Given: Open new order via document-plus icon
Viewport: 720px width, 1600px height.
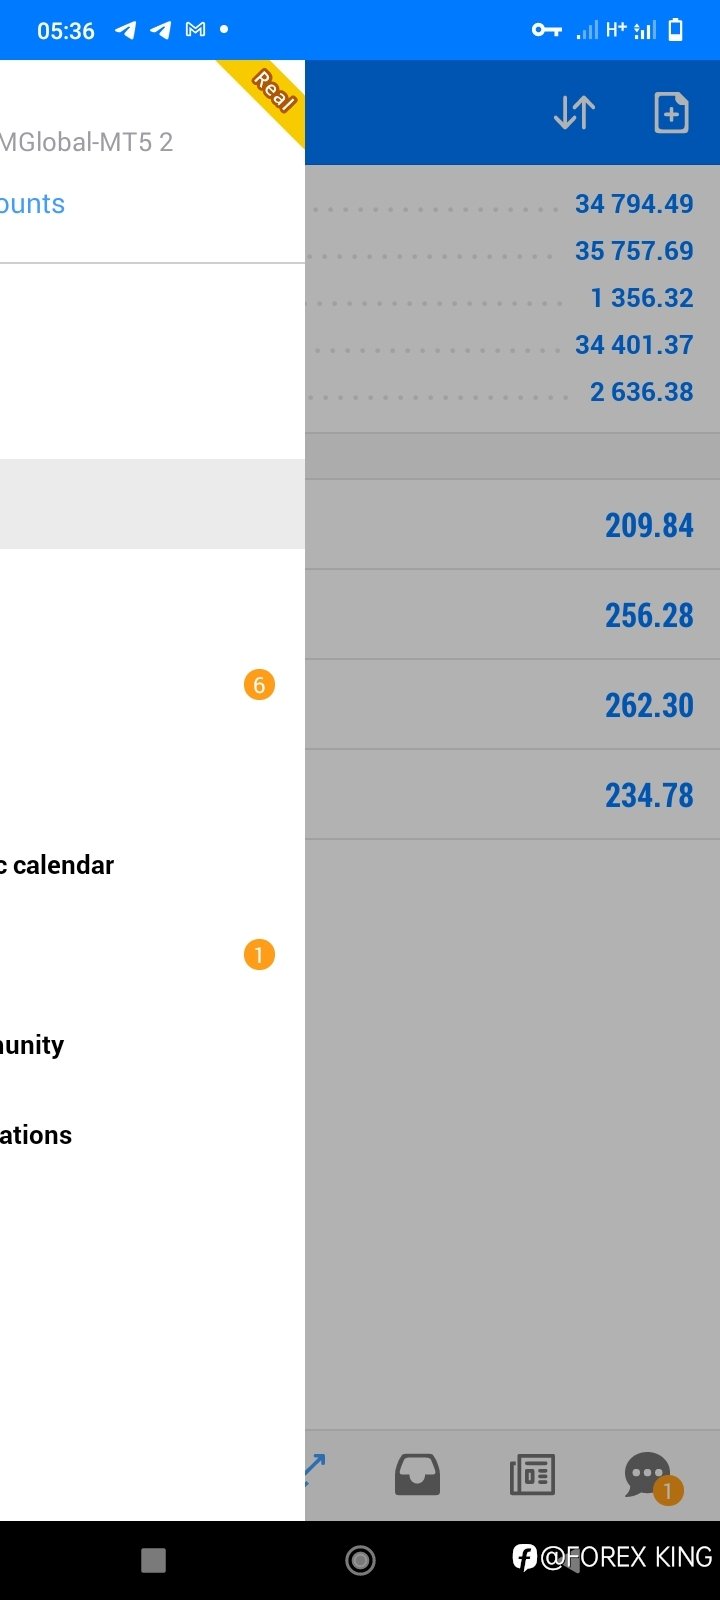Looking at the screenshot, I should (671, 113).
